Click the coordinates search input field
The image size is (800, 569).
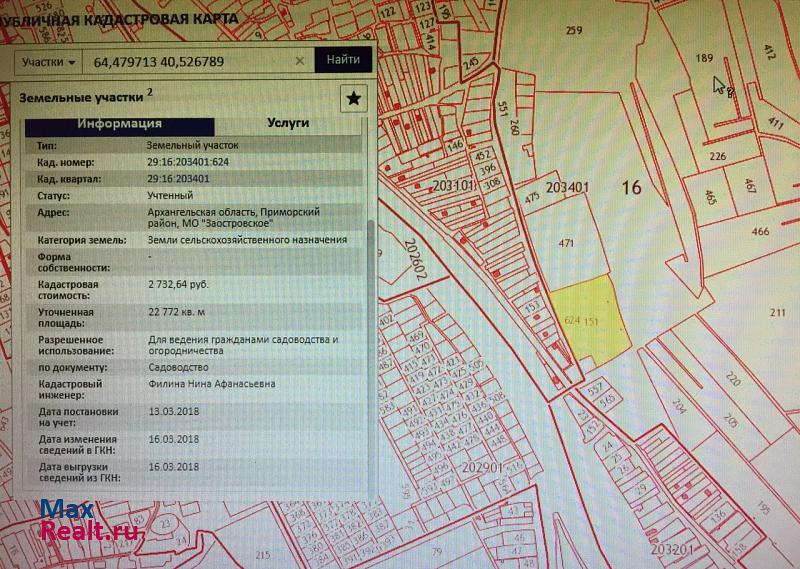click(x=190, y=61)
